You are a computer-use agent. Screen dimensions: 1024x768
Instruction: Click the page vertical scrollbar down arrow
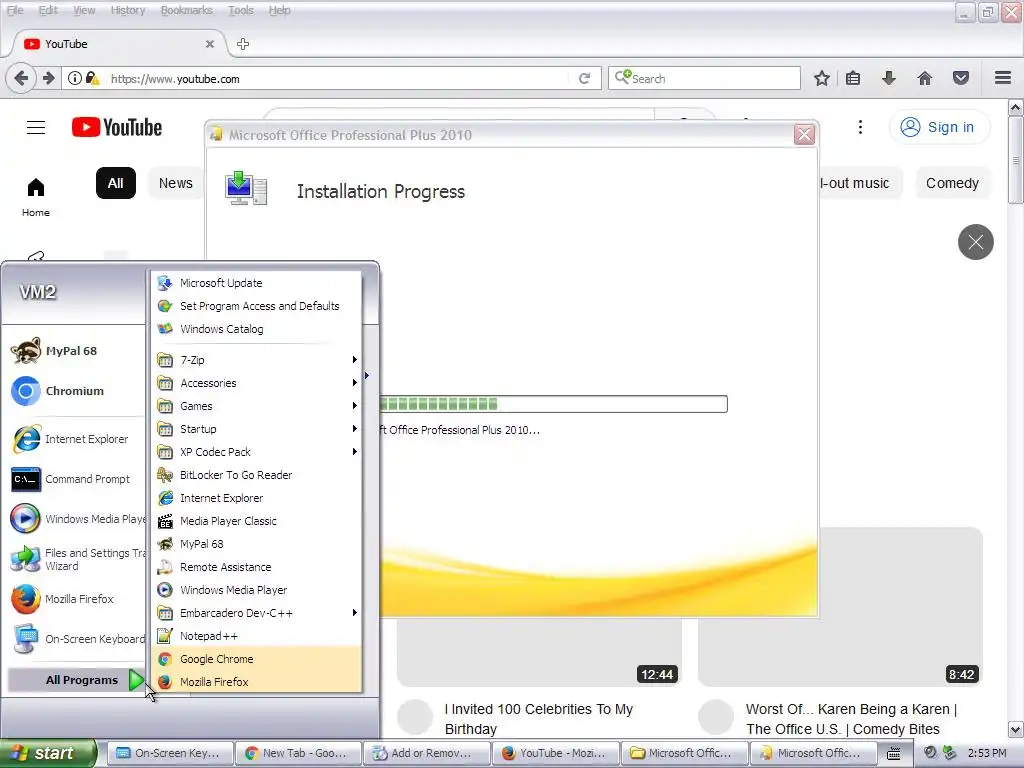(x=1016, y=729)
